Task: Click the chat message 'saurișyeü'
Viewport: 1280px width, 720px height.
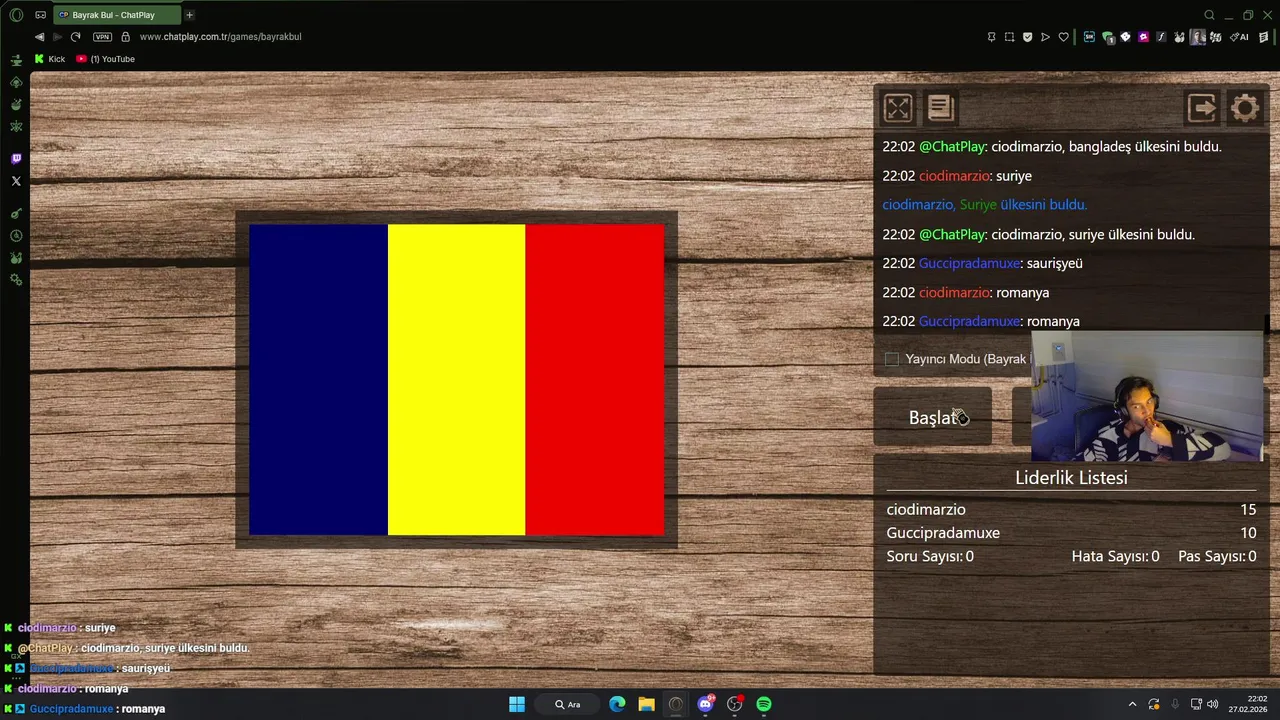Action: [1054, 263]
